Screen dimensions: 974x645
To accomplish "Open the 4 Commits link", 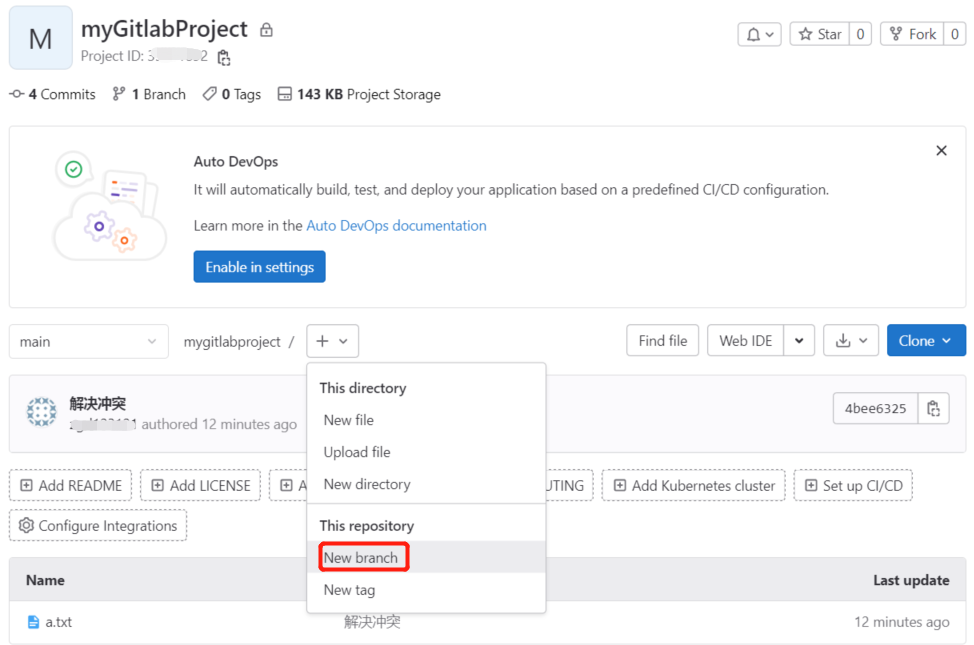I will point(53,94).
